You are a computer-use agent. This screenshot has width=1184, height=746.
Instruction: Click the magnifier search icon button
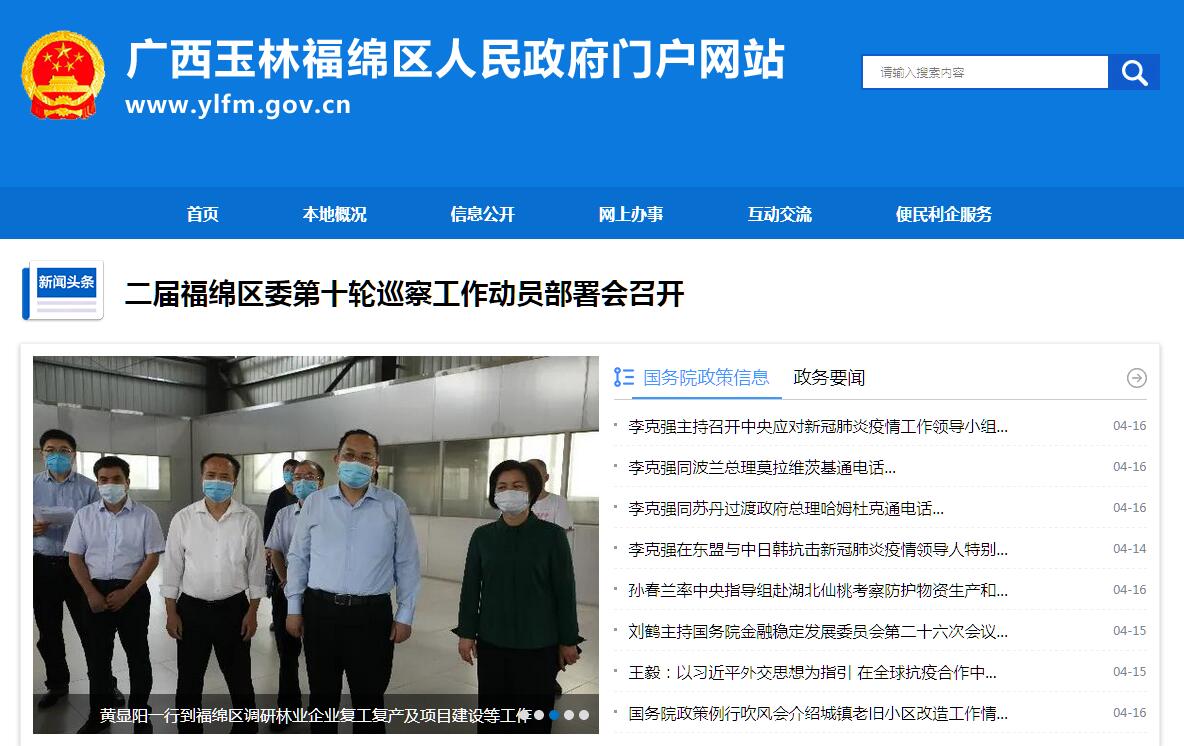(1133, 72)
